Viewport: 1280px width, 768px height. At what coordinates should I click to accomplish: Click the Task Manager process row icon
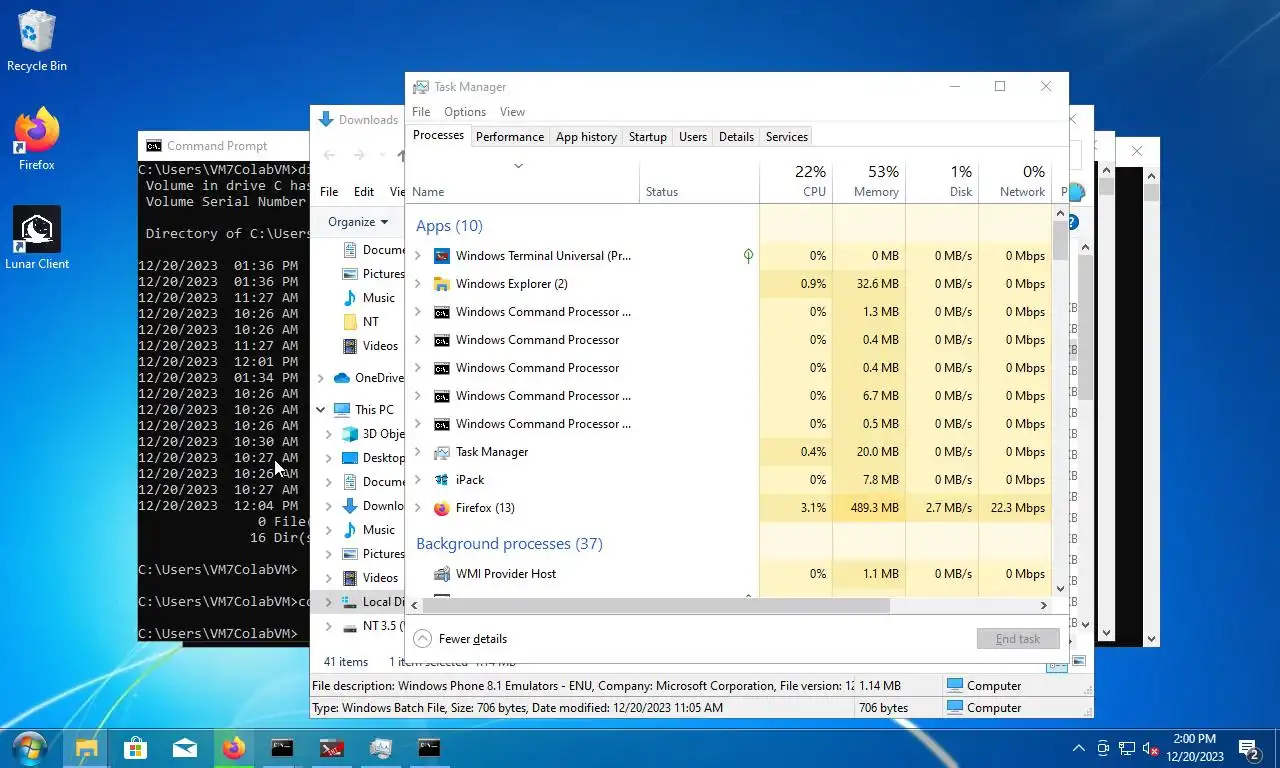point(442,452)
